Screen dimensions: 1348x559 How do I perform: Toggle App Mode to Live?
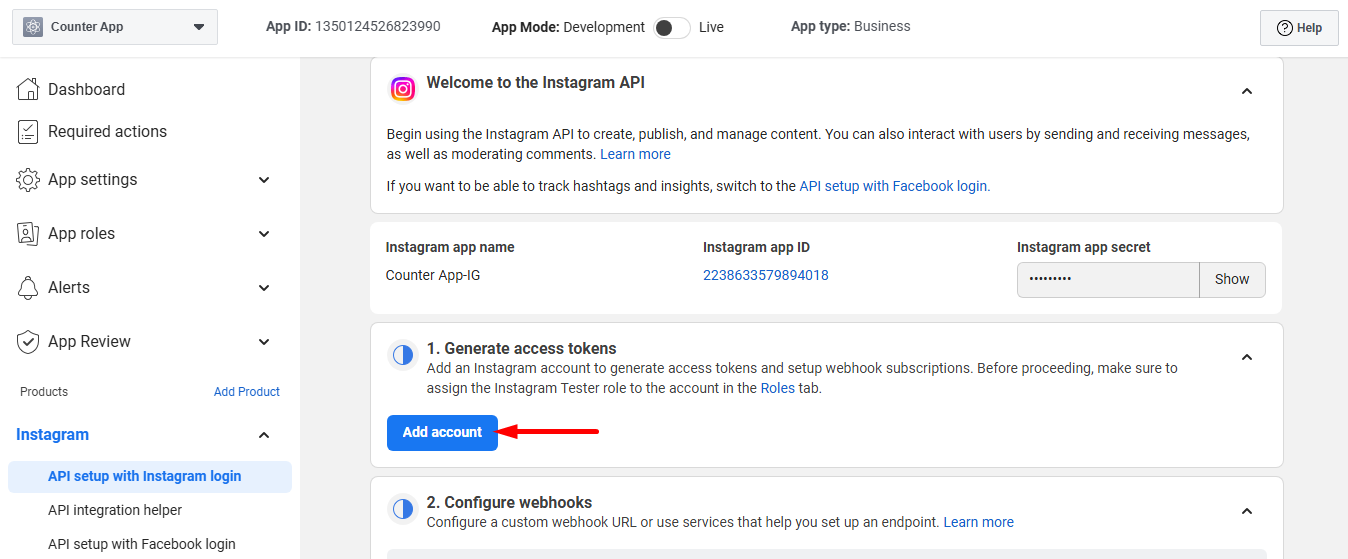pyautogui.click(x=672, y=28)
